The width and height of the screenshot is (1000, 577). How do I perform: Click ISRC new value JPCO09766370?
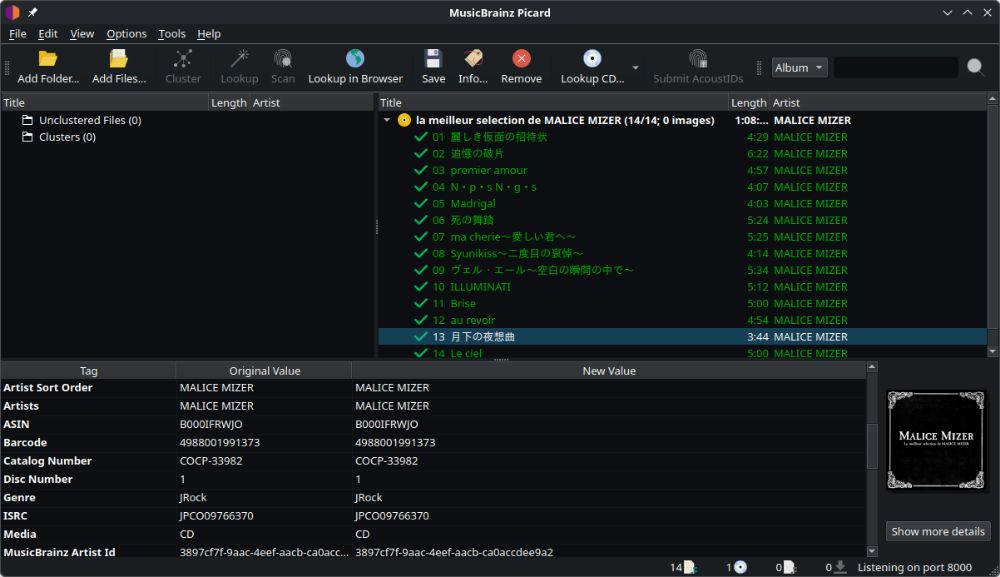click(392, 516)
